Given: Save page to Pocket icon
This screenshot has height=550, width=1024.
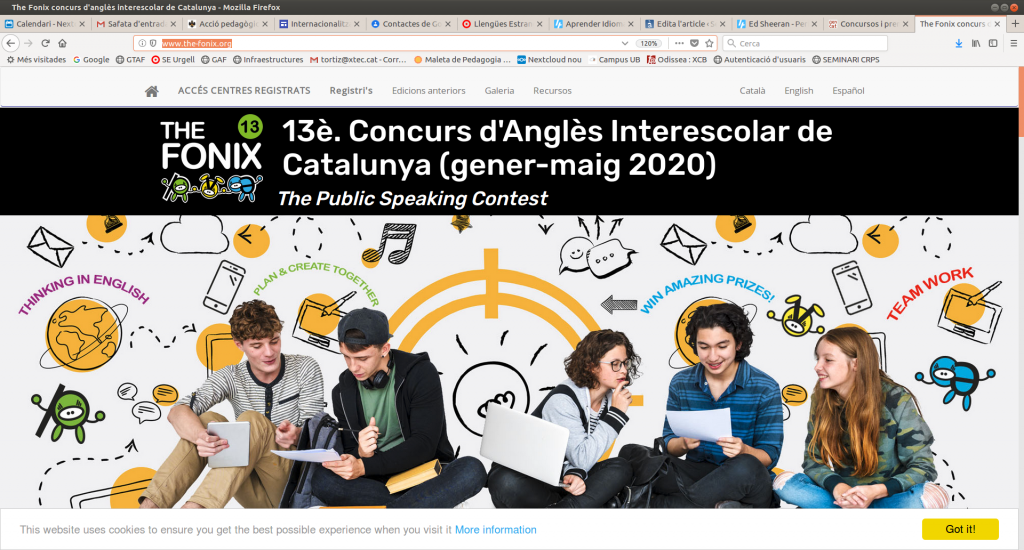Looking at the screenshot, I should coord(694,43).
